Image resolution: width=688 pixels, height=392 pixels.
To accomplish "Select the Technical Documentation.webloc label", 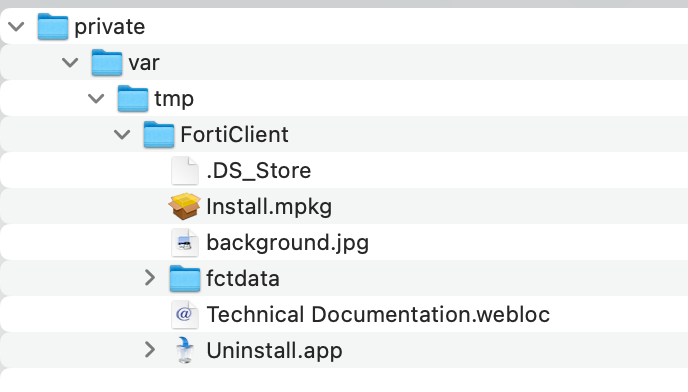I will tap(378, 314).
